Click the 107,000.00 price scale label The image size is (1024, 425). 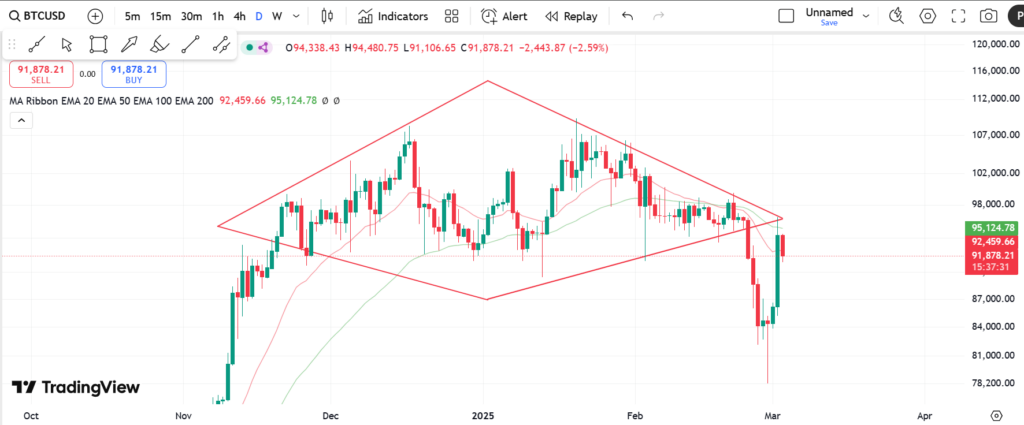coord(995,135)
